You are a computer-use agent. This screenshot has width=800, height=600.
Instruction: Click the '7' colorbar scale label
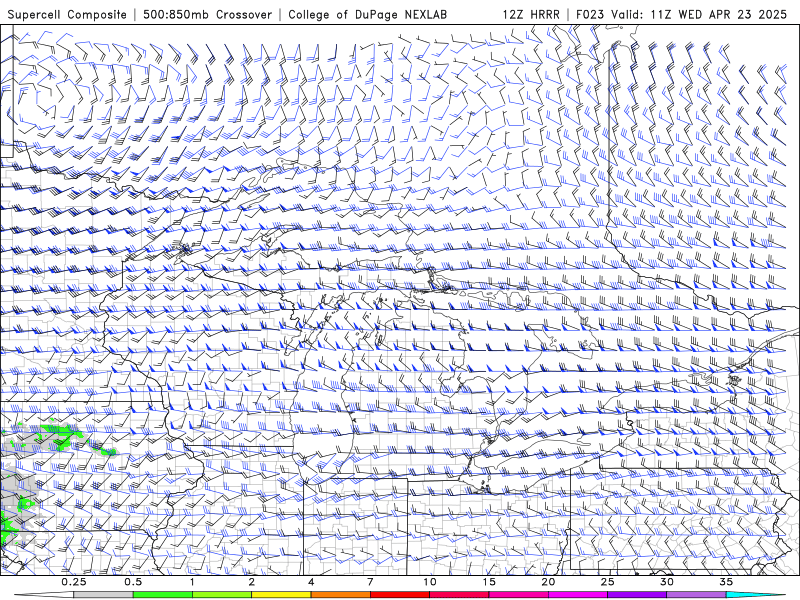[370, 582]
